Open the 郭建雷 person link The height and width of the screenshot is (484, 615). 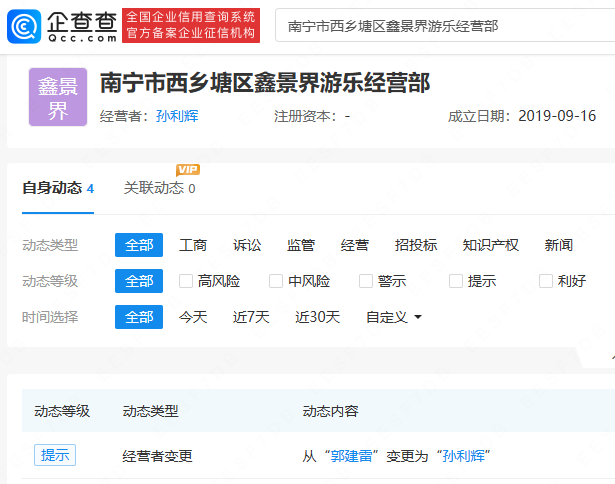355,456
